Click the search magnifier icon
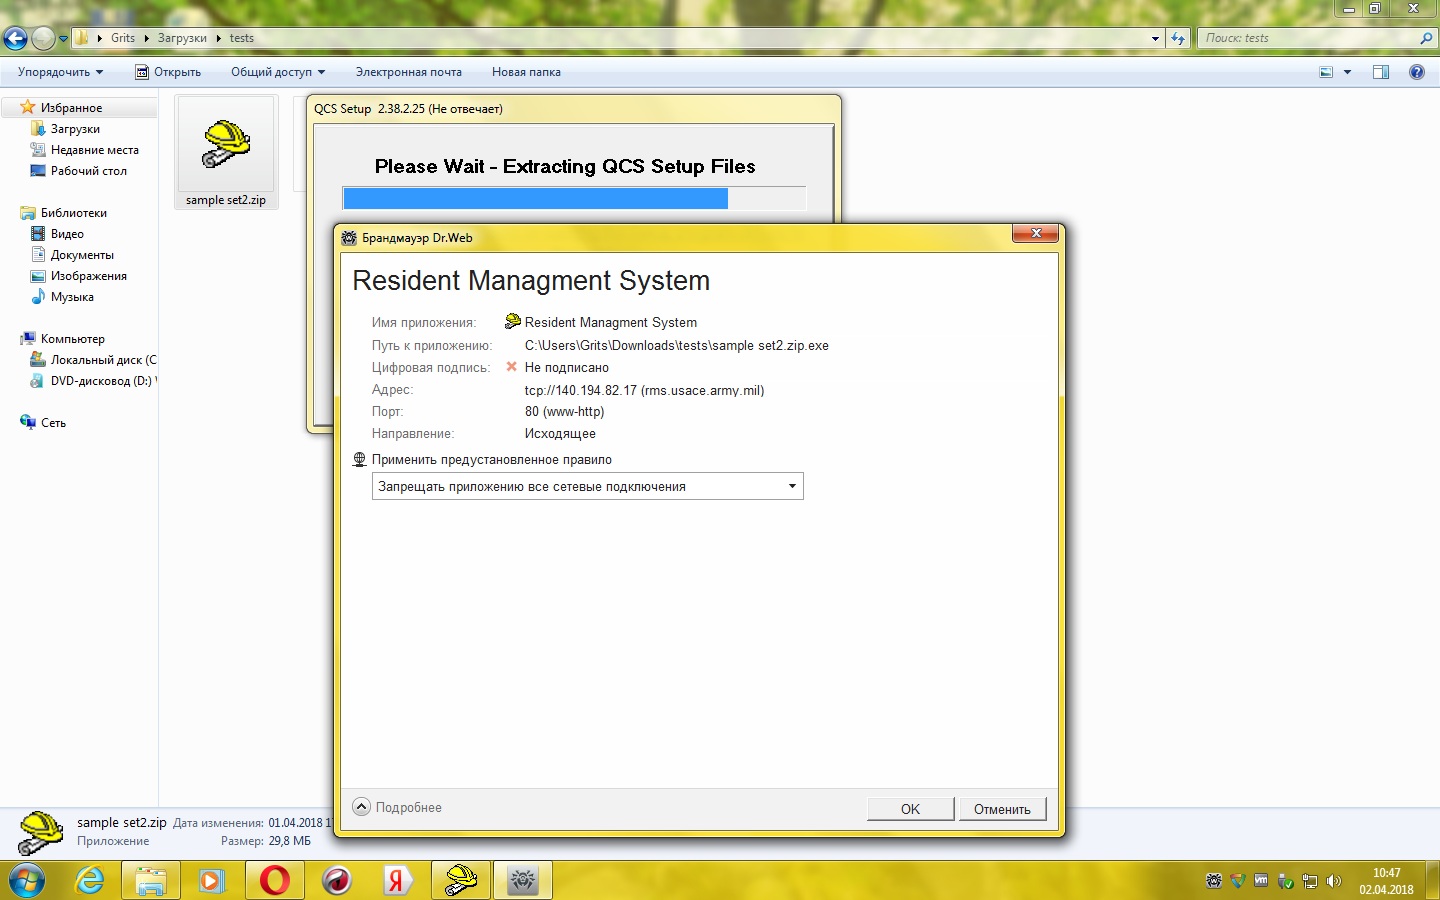Image resolution: width=1440 pixels, height=900 pixels. click(x=1427, y=38)
